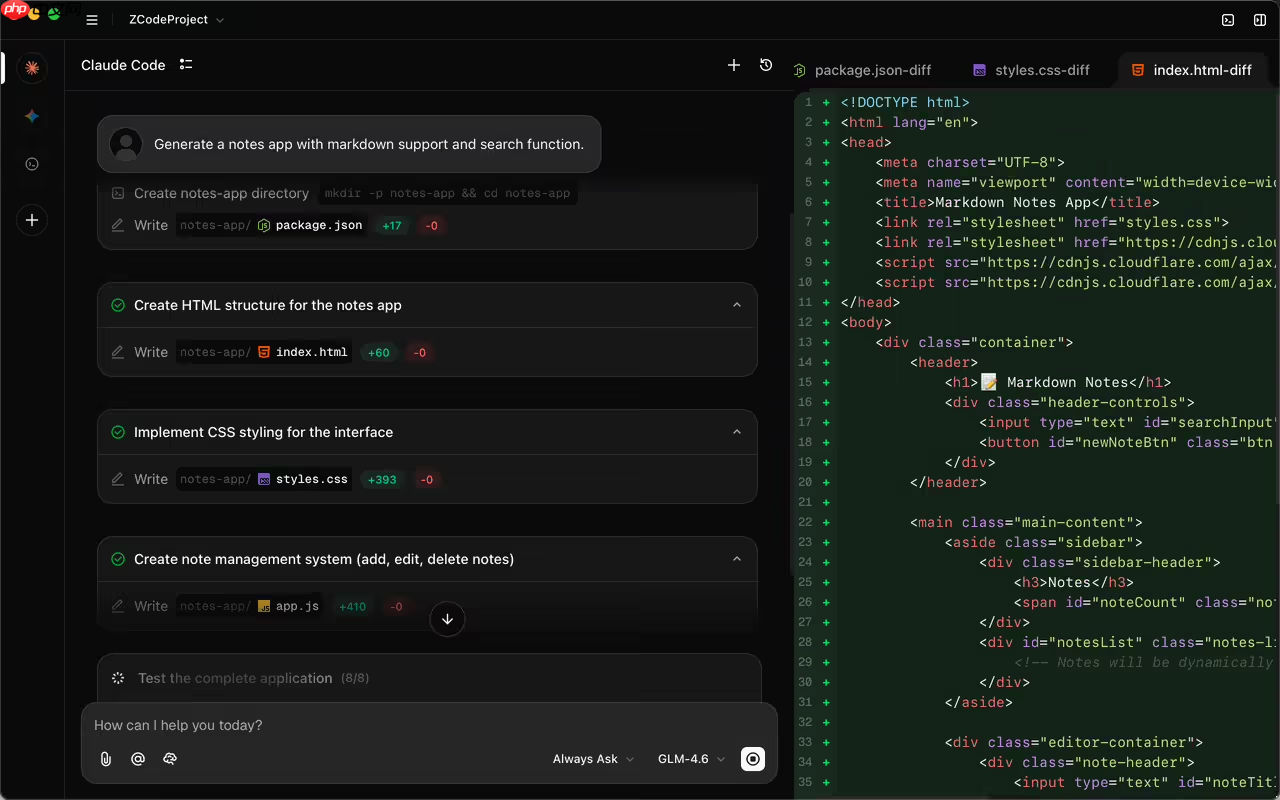Toggle the thinking brain icon in the chat bar
The width and height of the screenshot is (1280, 800).
(x=170, y=758)
